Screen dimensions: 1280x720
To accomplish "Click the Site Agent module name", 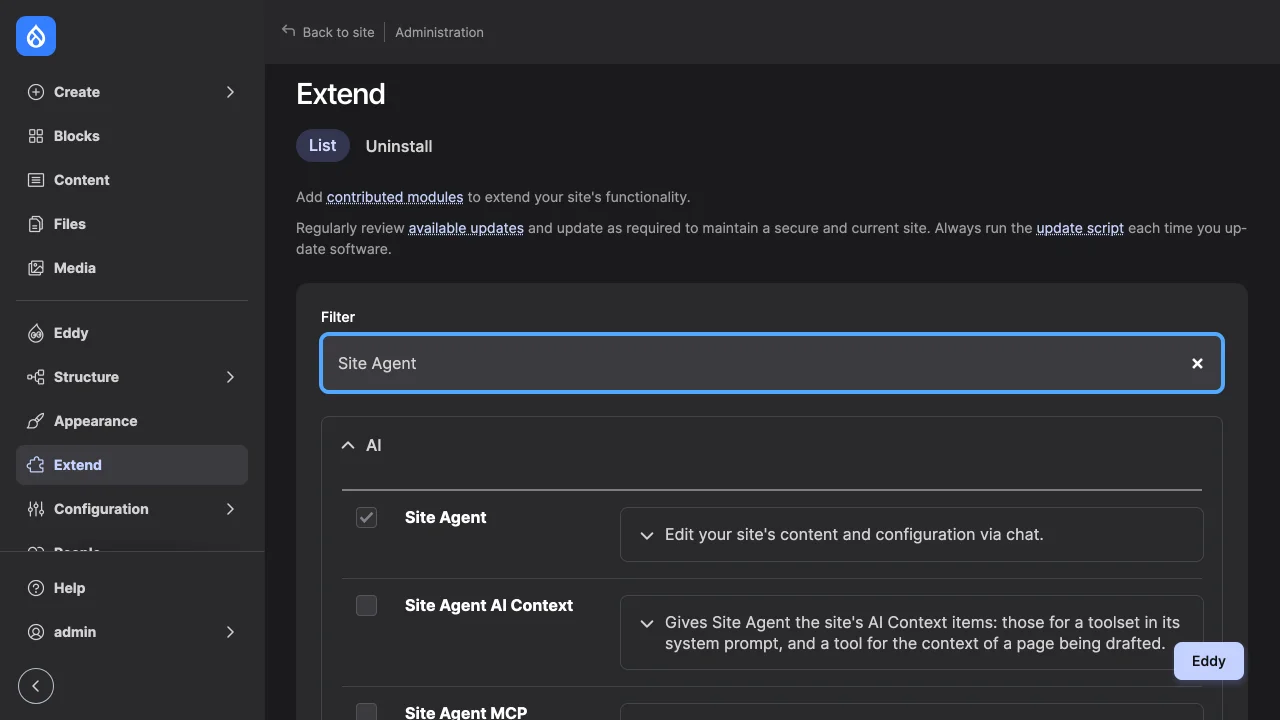I will pos(446,517).
